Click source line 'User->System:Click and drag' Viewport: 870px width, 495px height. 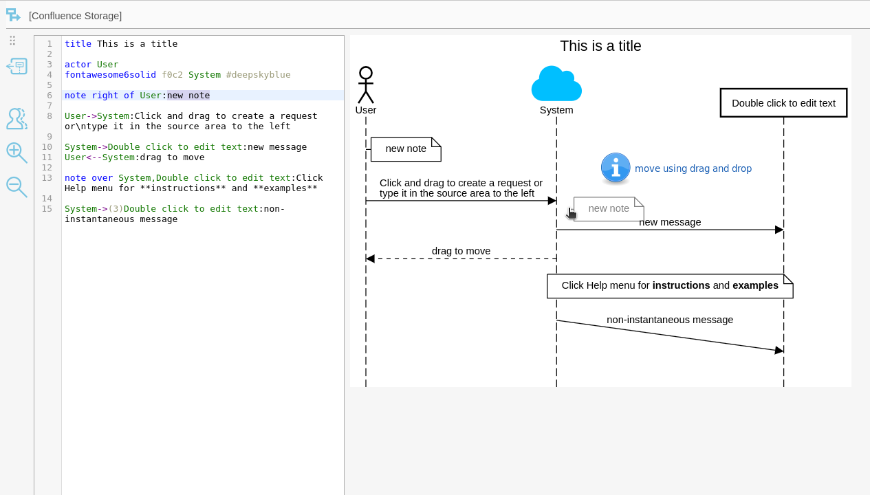point(191,121)
